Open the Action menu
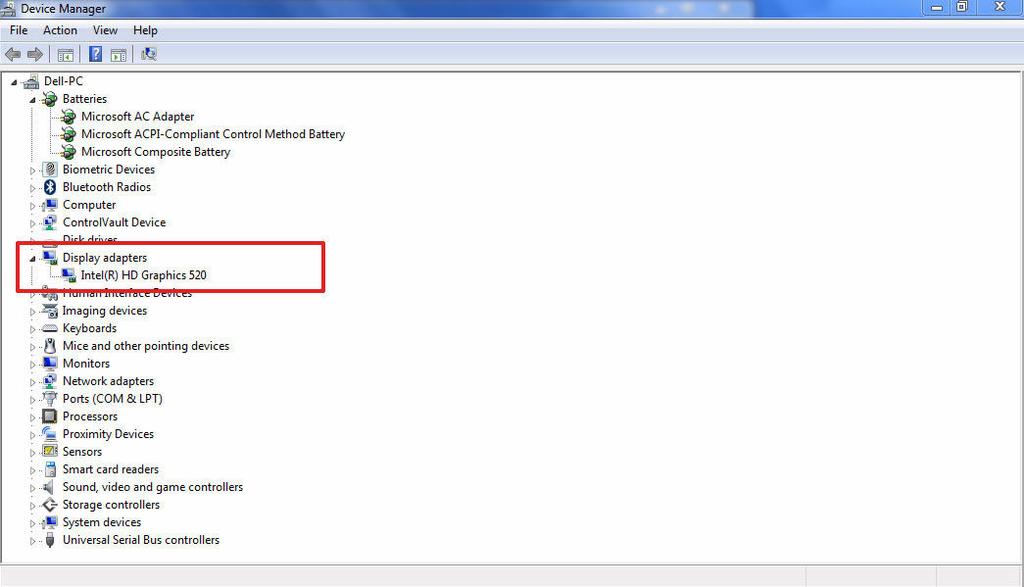 [x=59, y=31]
